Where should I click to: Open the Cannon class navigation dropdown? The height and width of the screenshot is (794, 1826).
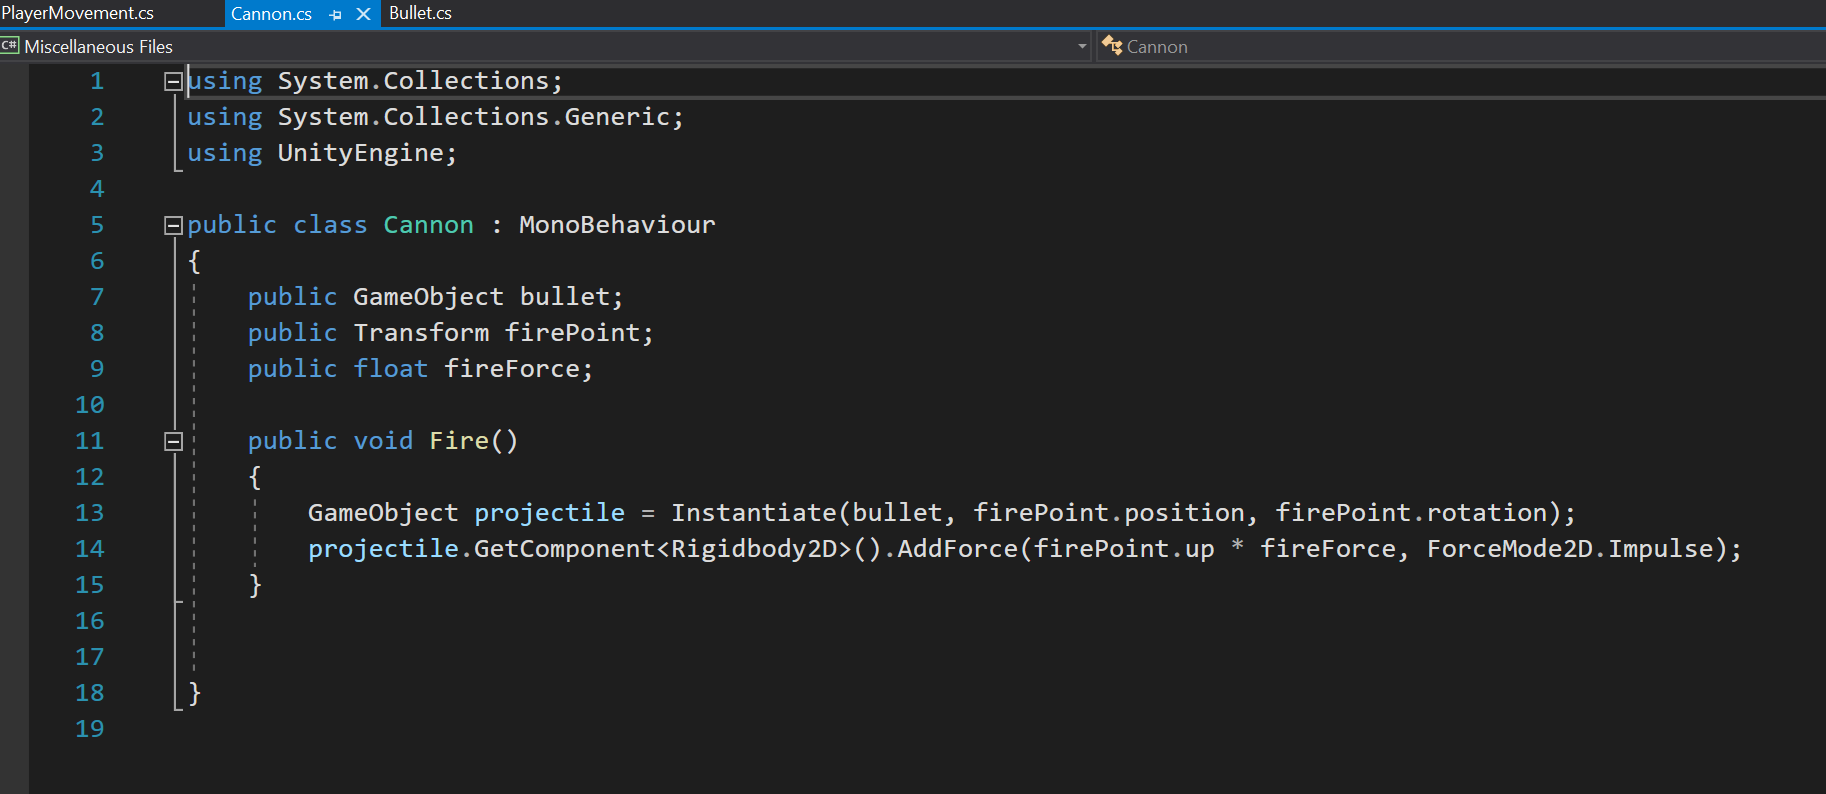point(1461,47)
